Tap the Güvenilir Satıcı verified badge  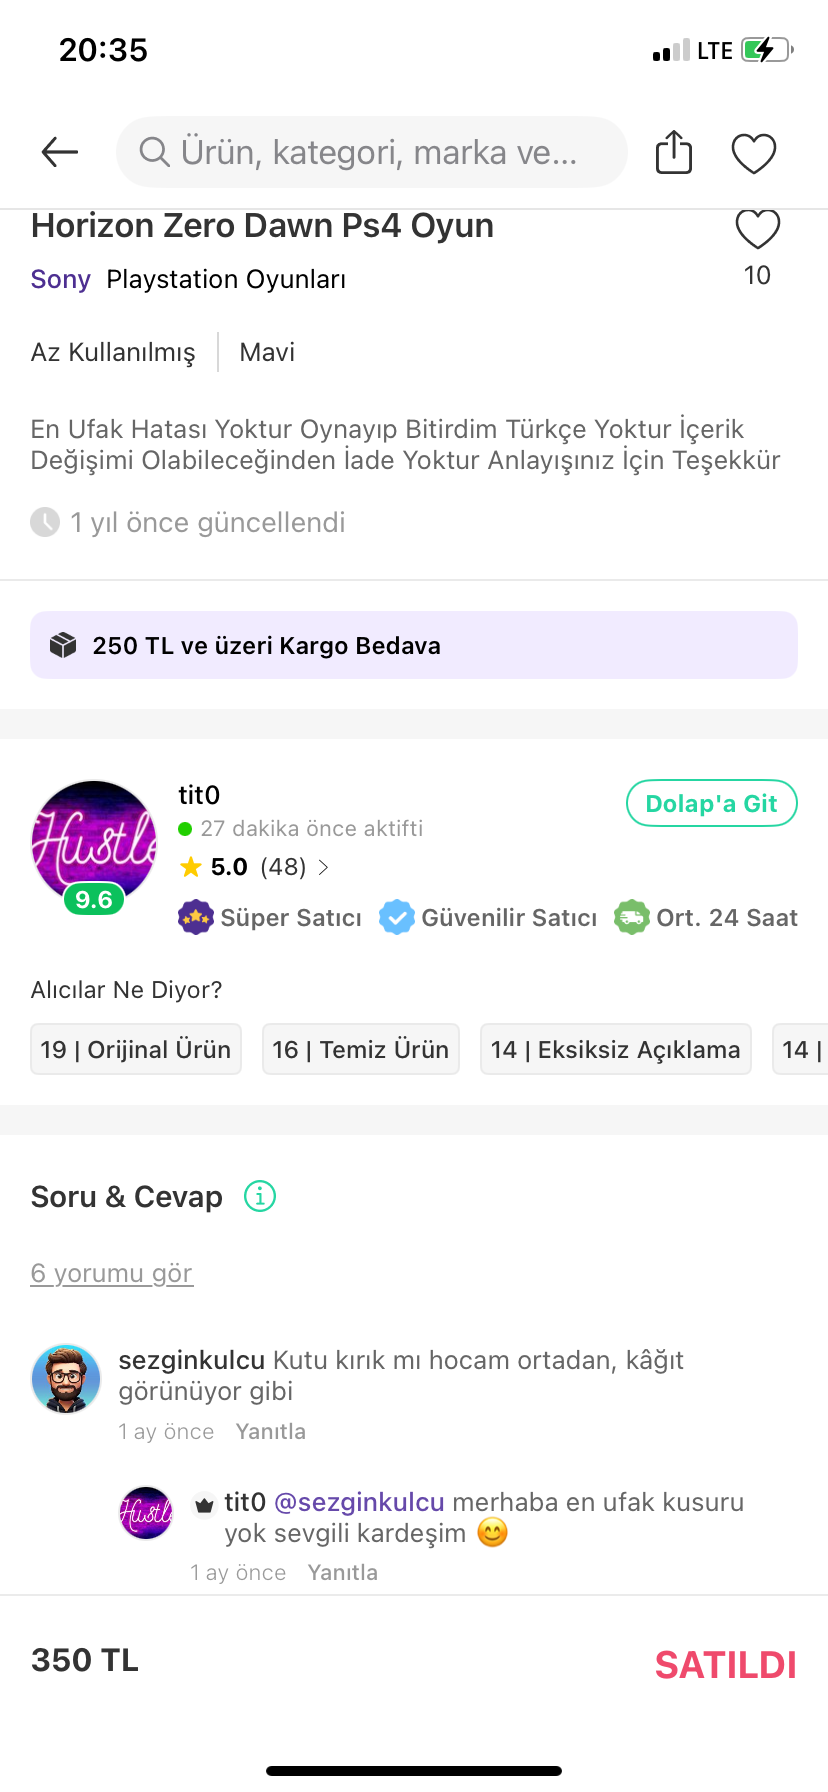[397, 917]
